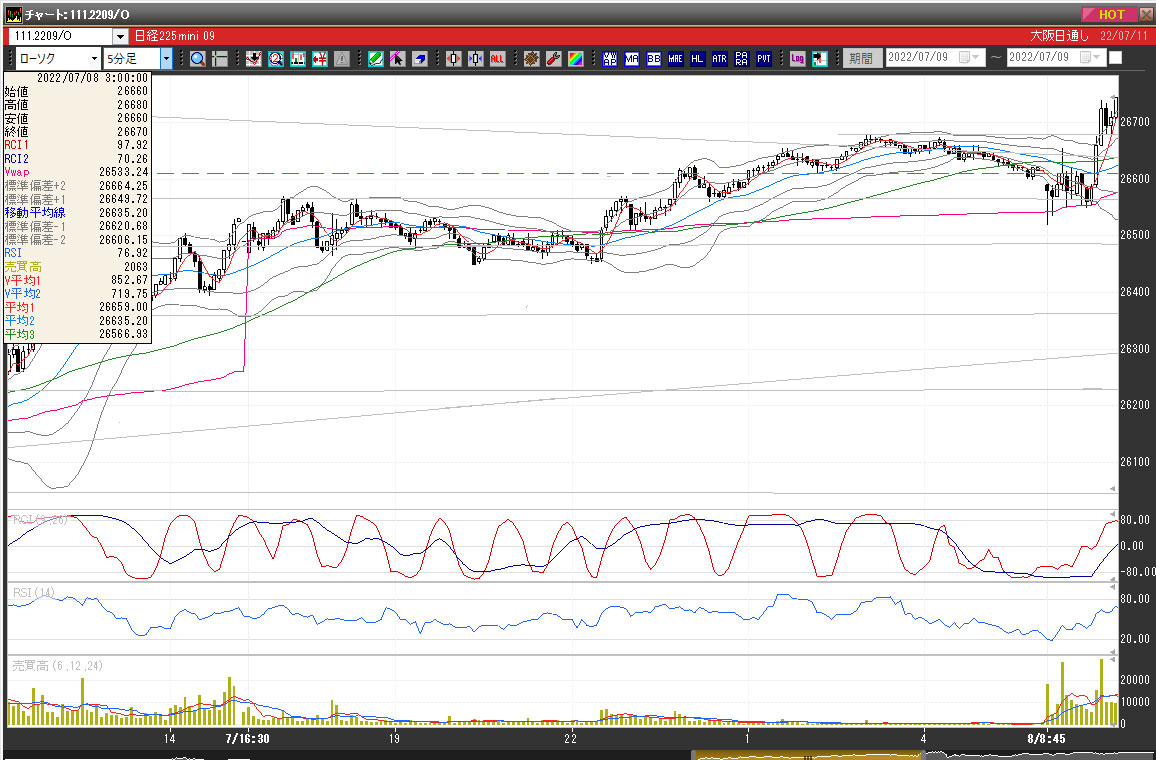Toggle the ATR indicator
The height and width of the screenshot is (760, 1156).
(720, 59)
